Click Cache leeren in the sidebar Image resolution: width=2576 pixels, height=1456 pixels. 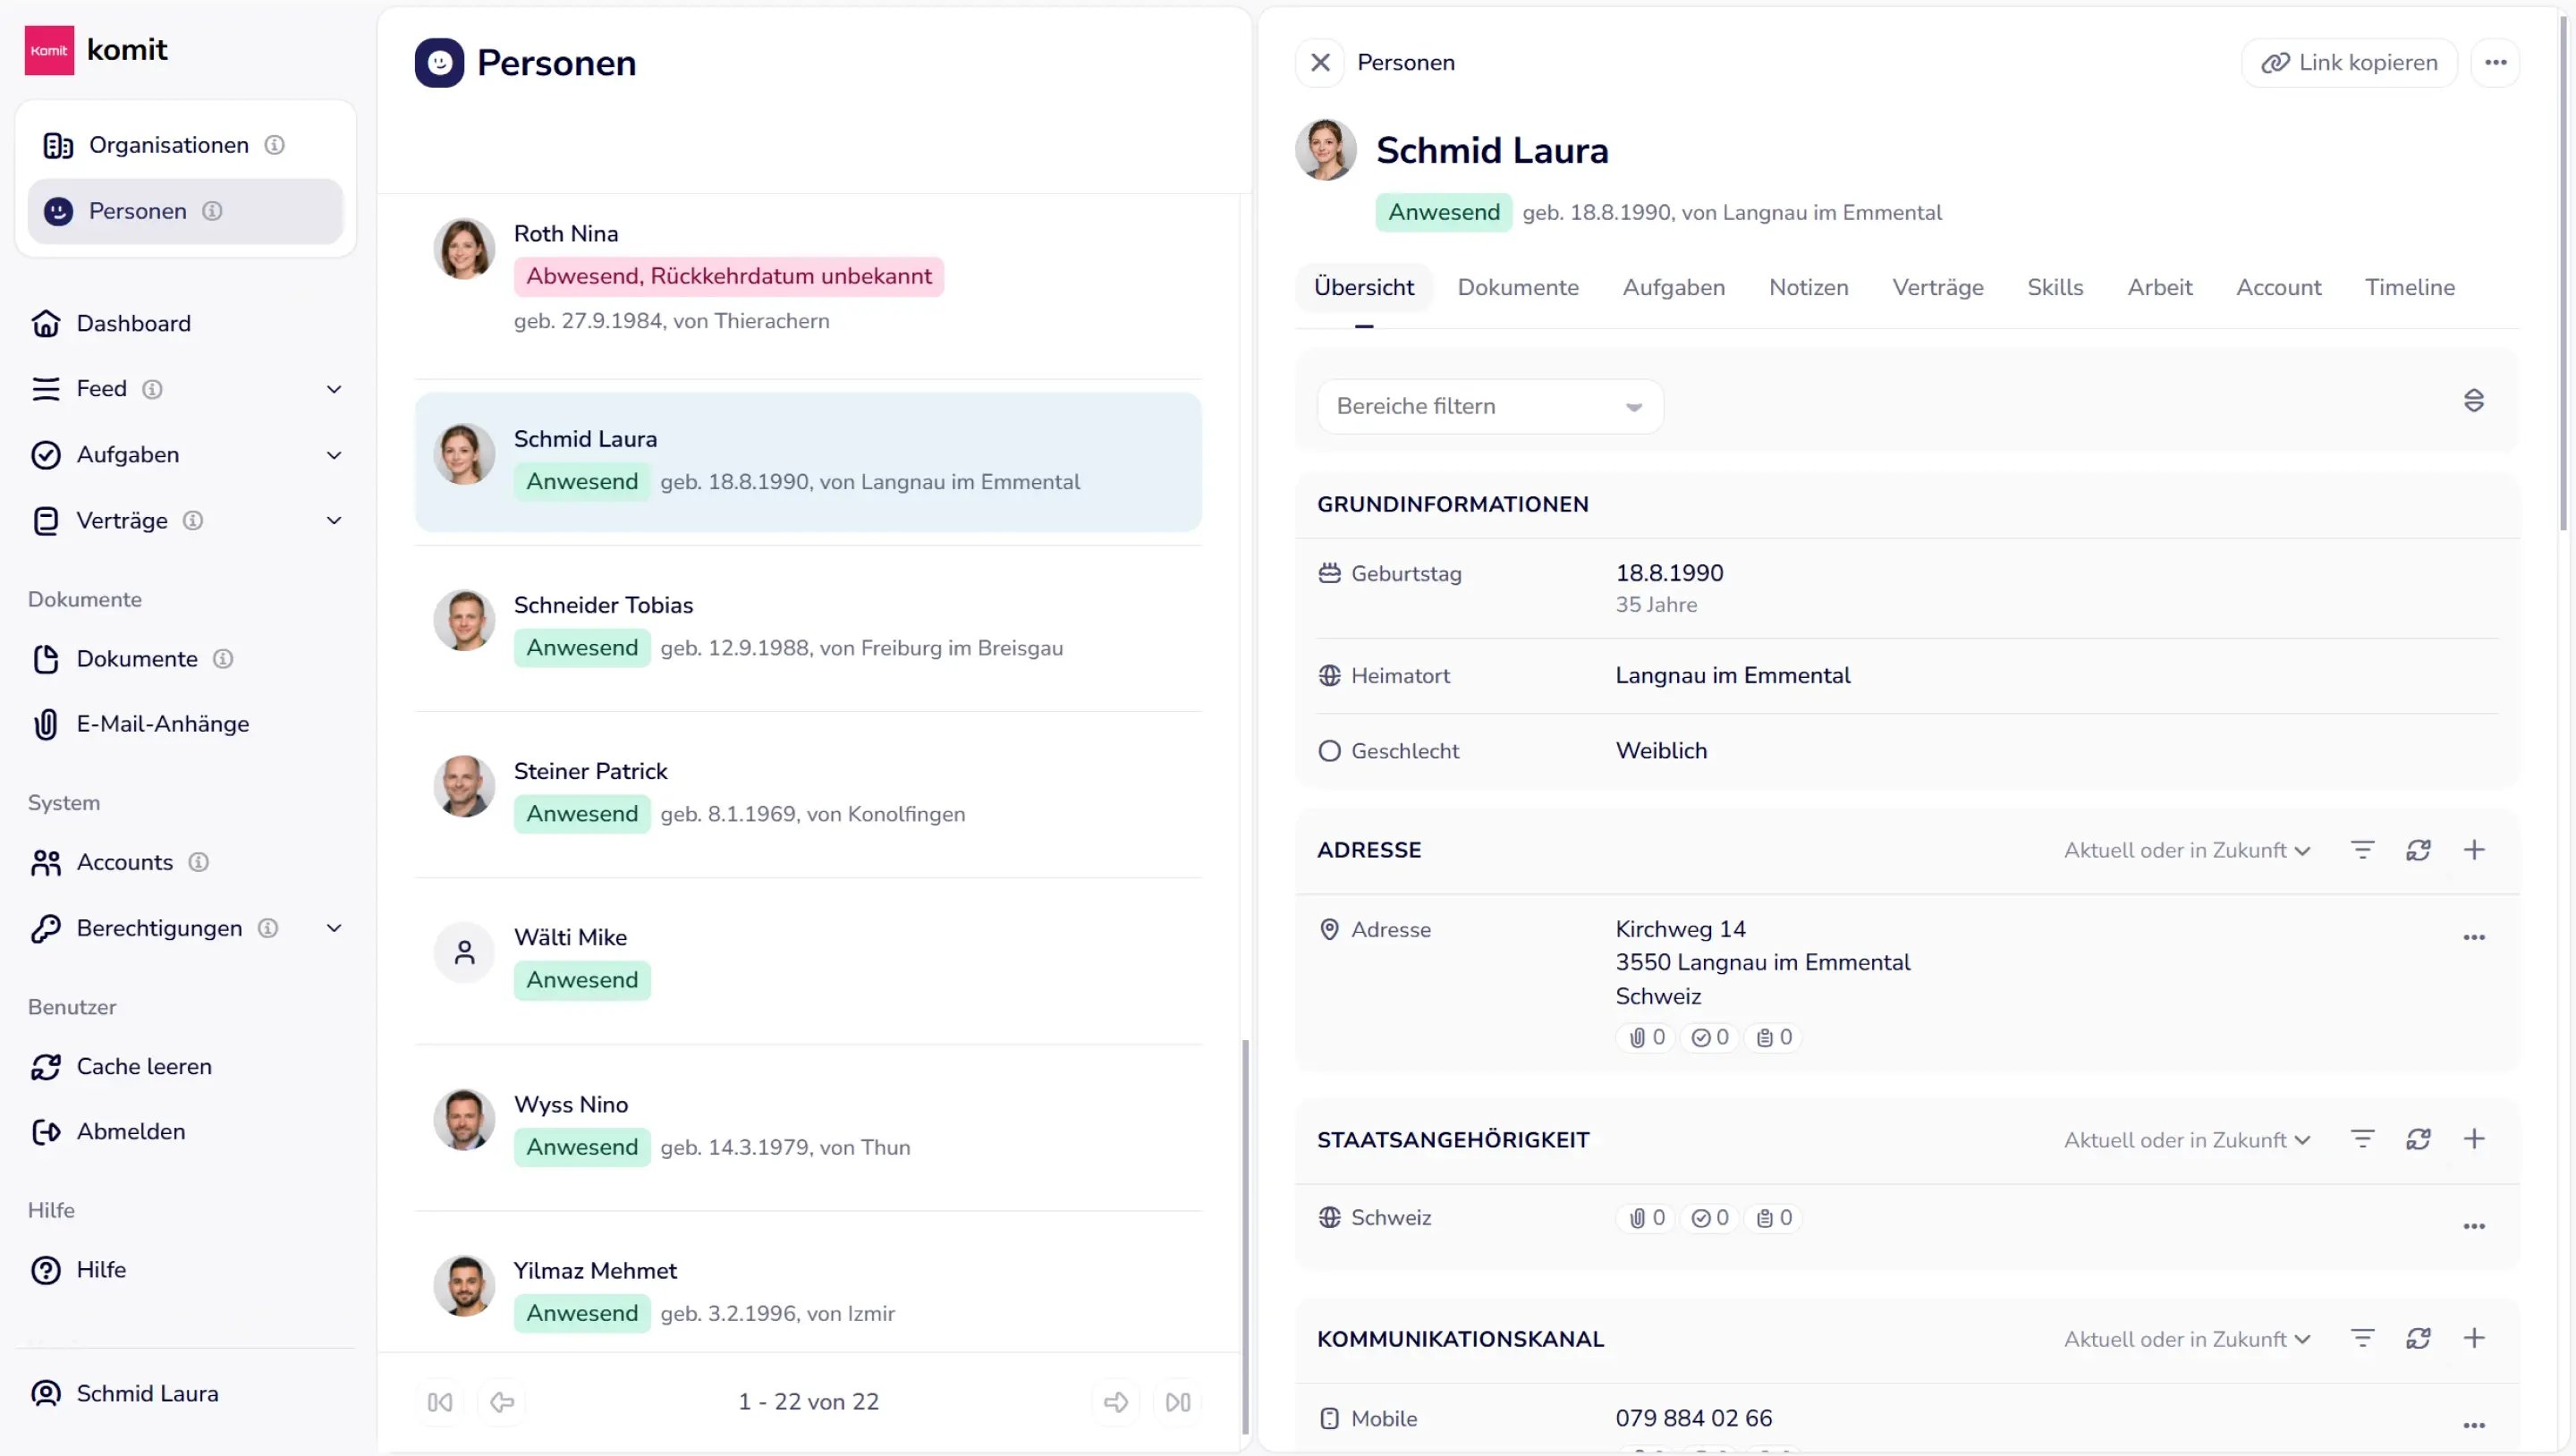144,1066
